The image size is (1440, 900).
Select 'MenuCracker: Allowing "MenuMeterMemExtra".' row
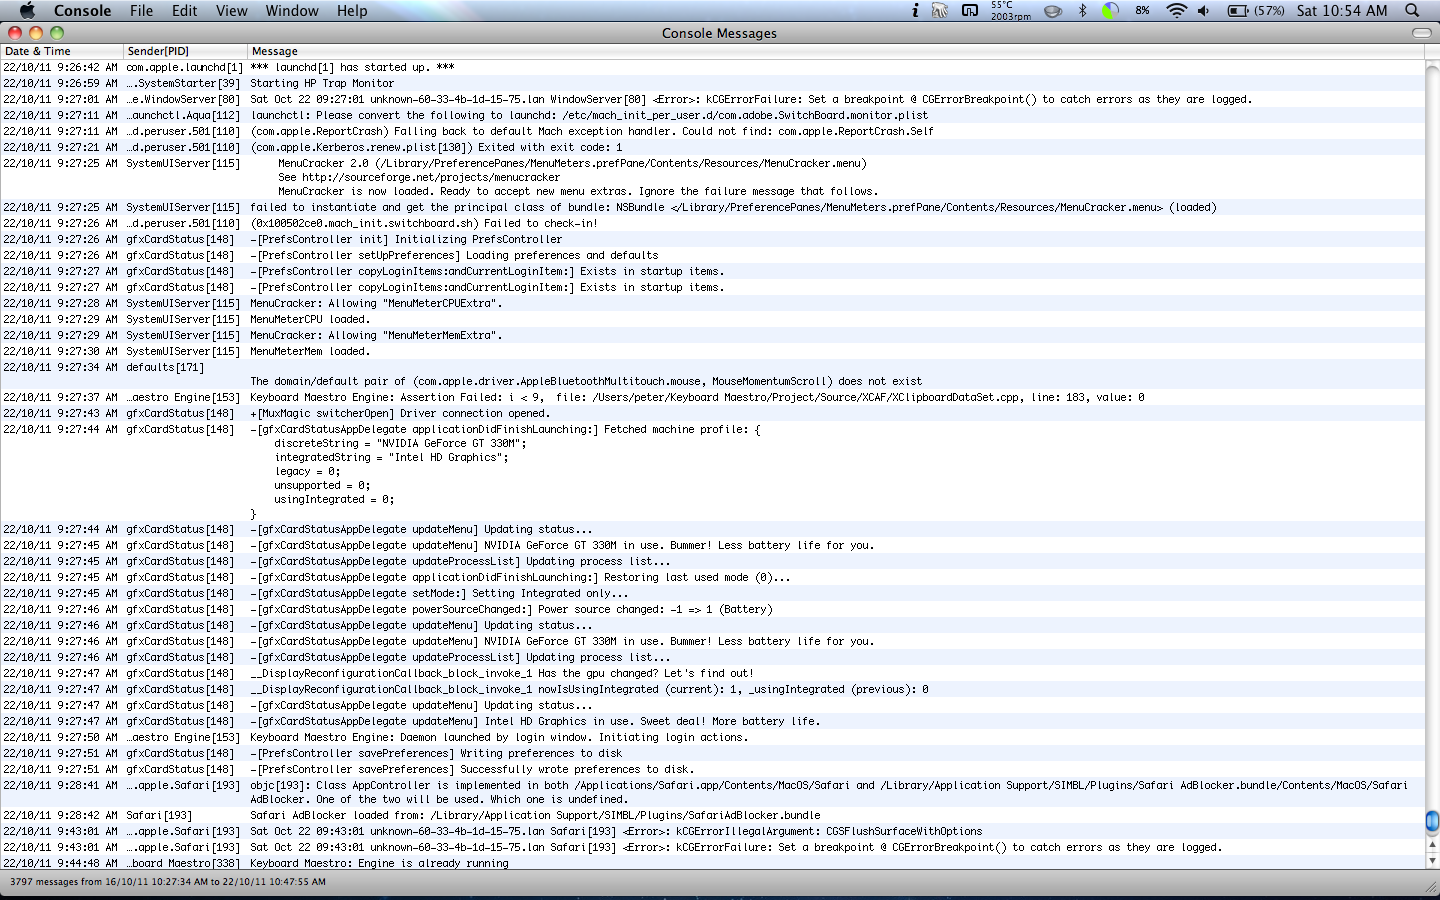(x=712, y=335)
